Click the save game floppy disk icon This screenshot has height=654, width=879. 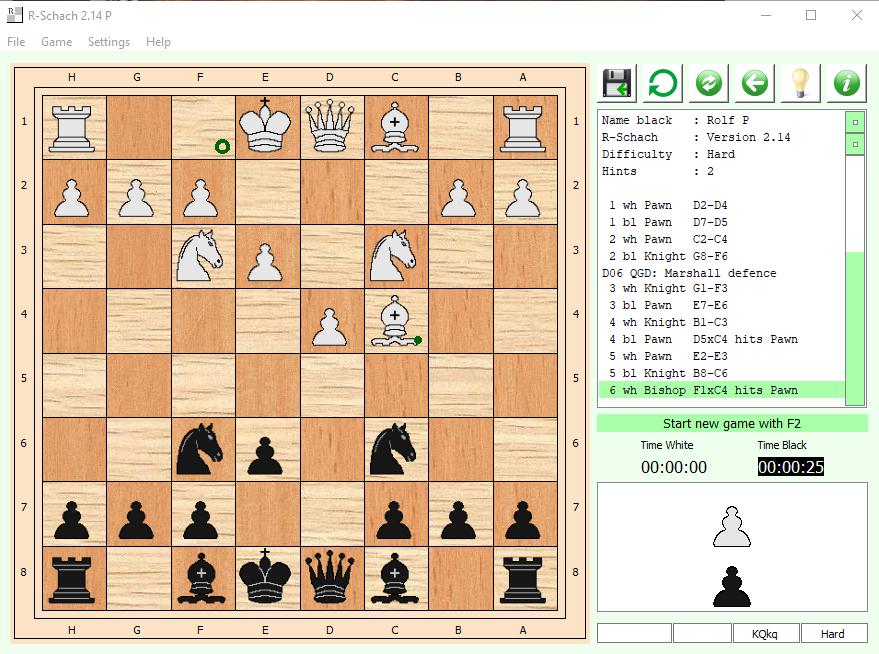[x=618, y=83]
